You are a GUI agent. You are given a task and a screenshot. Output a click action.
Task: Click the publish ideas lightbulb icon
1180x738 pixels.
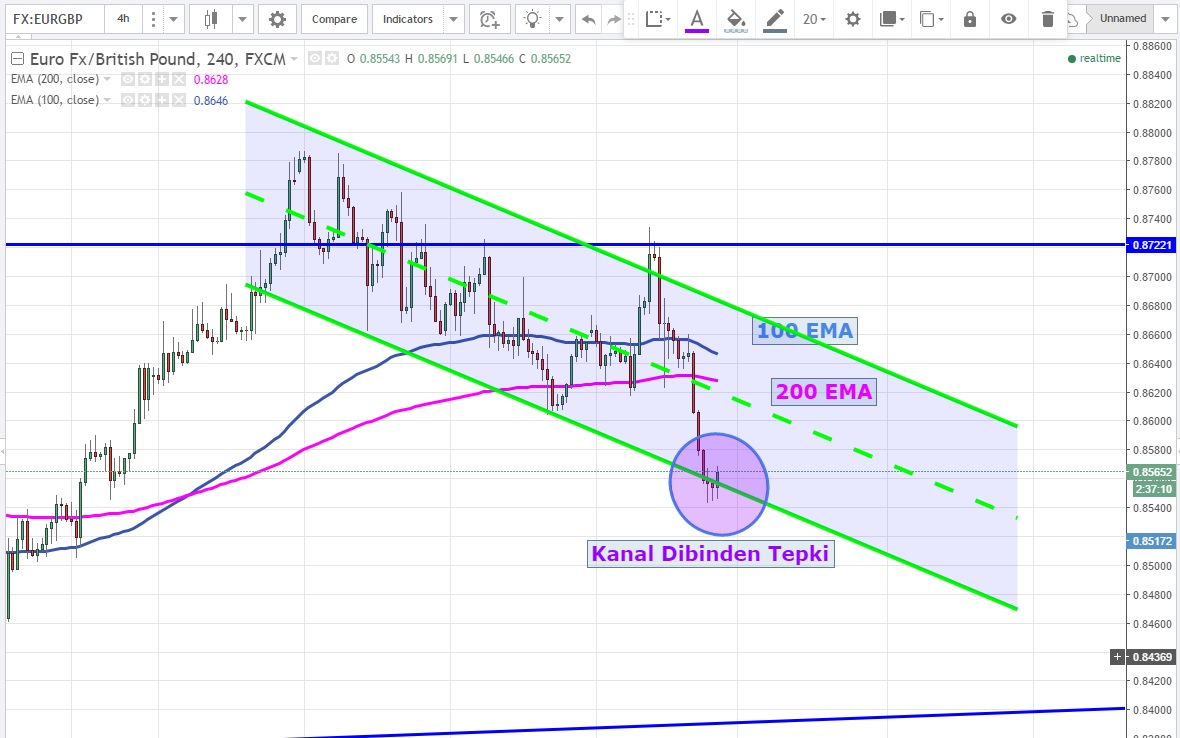click(x=534, y=19)
